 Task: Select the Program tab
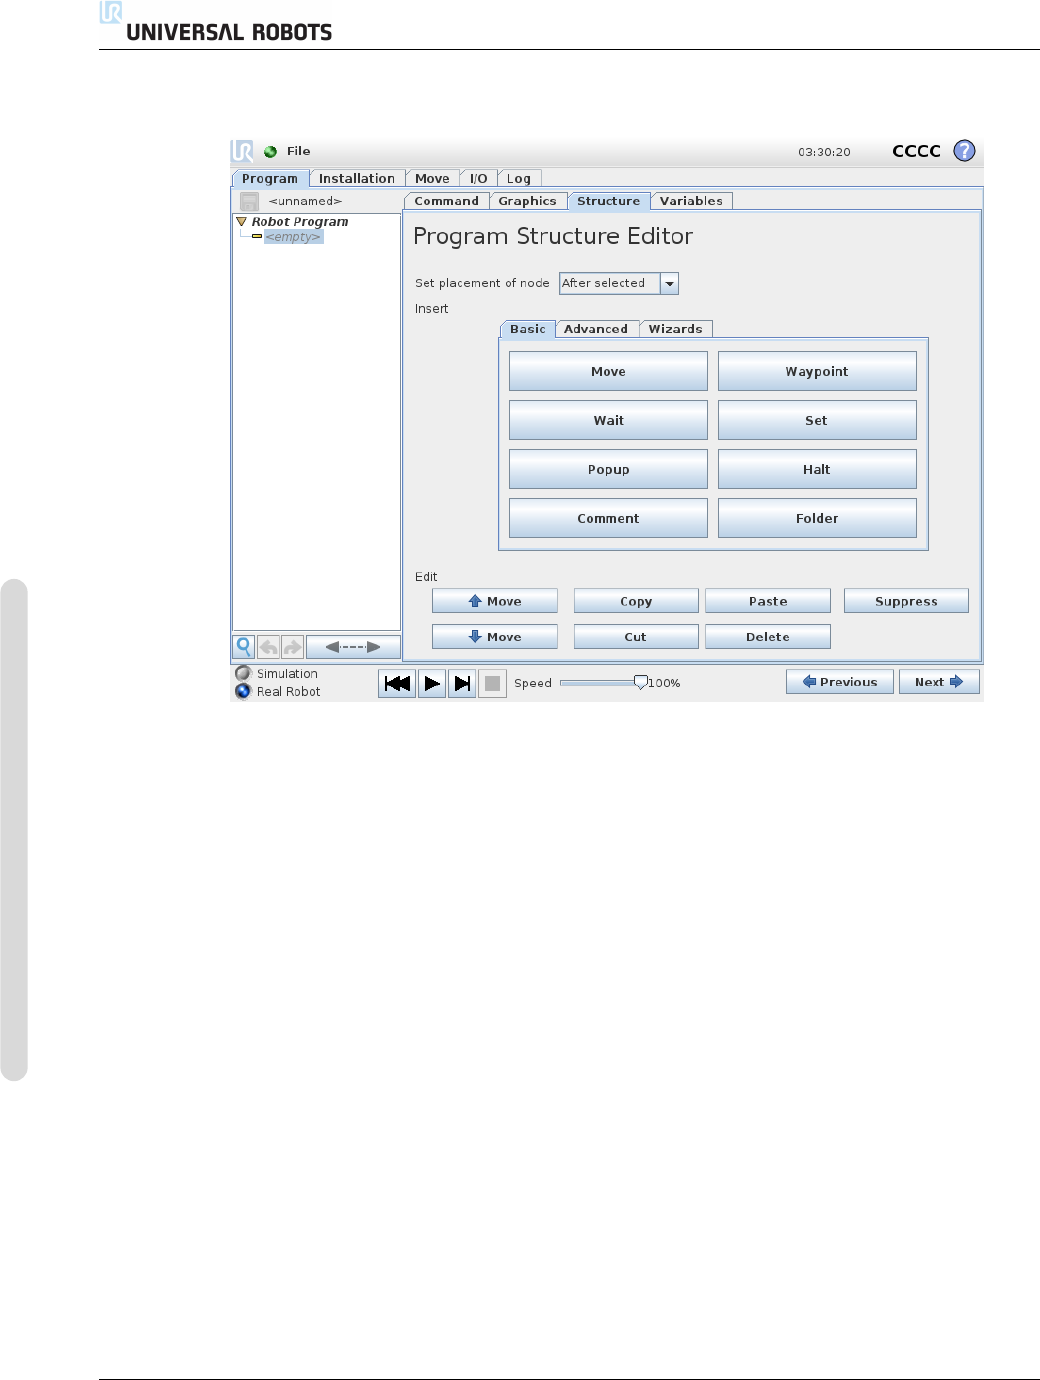click(270, 178)
